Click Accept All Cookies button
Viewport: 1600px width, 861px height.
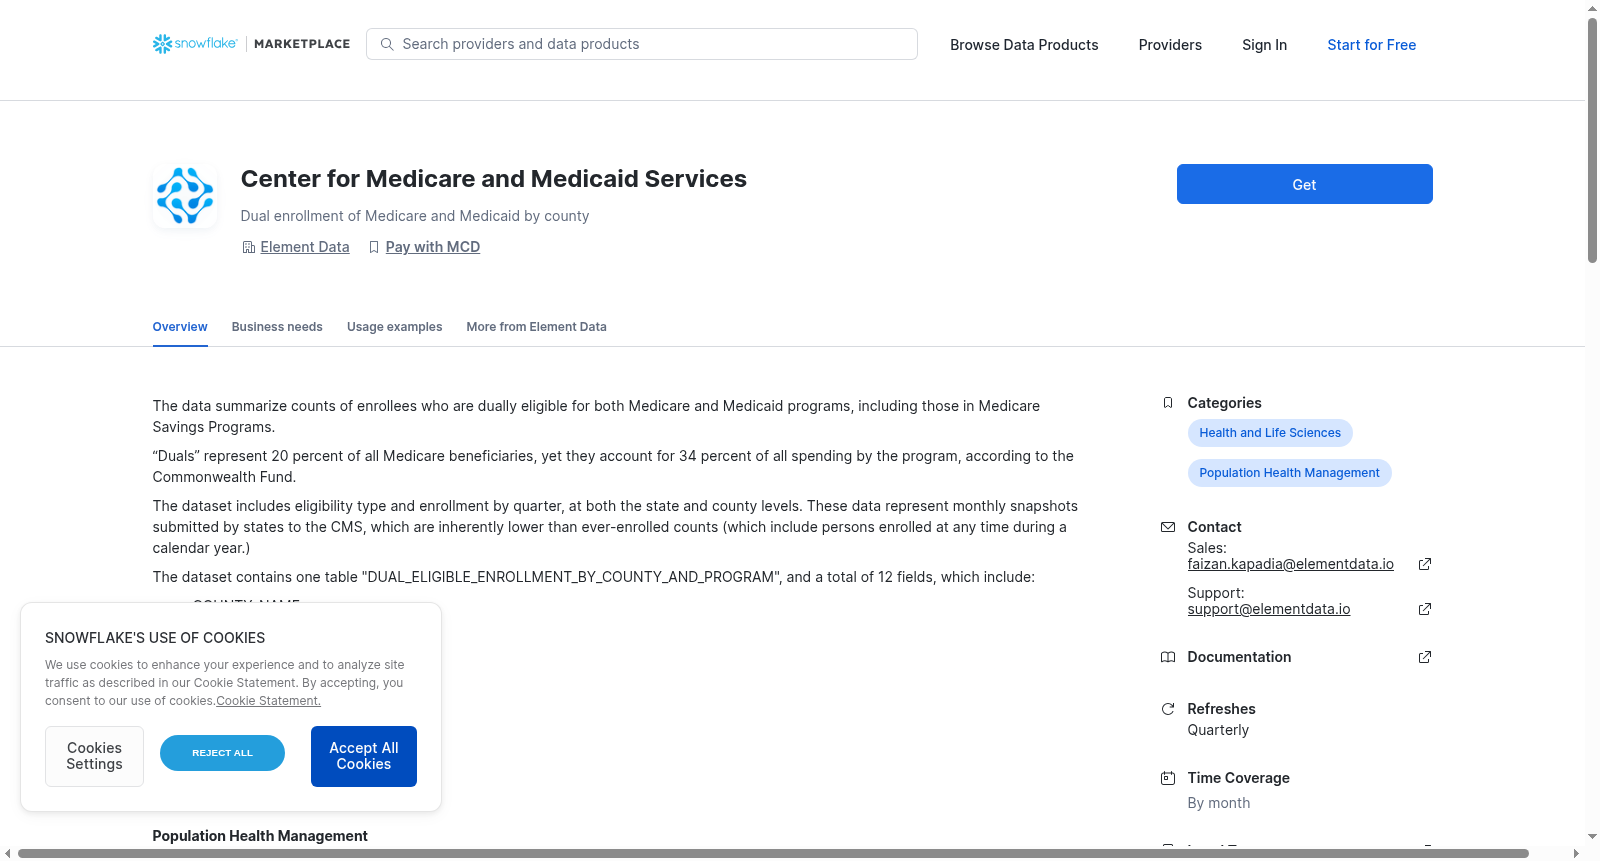click(364, 756)
